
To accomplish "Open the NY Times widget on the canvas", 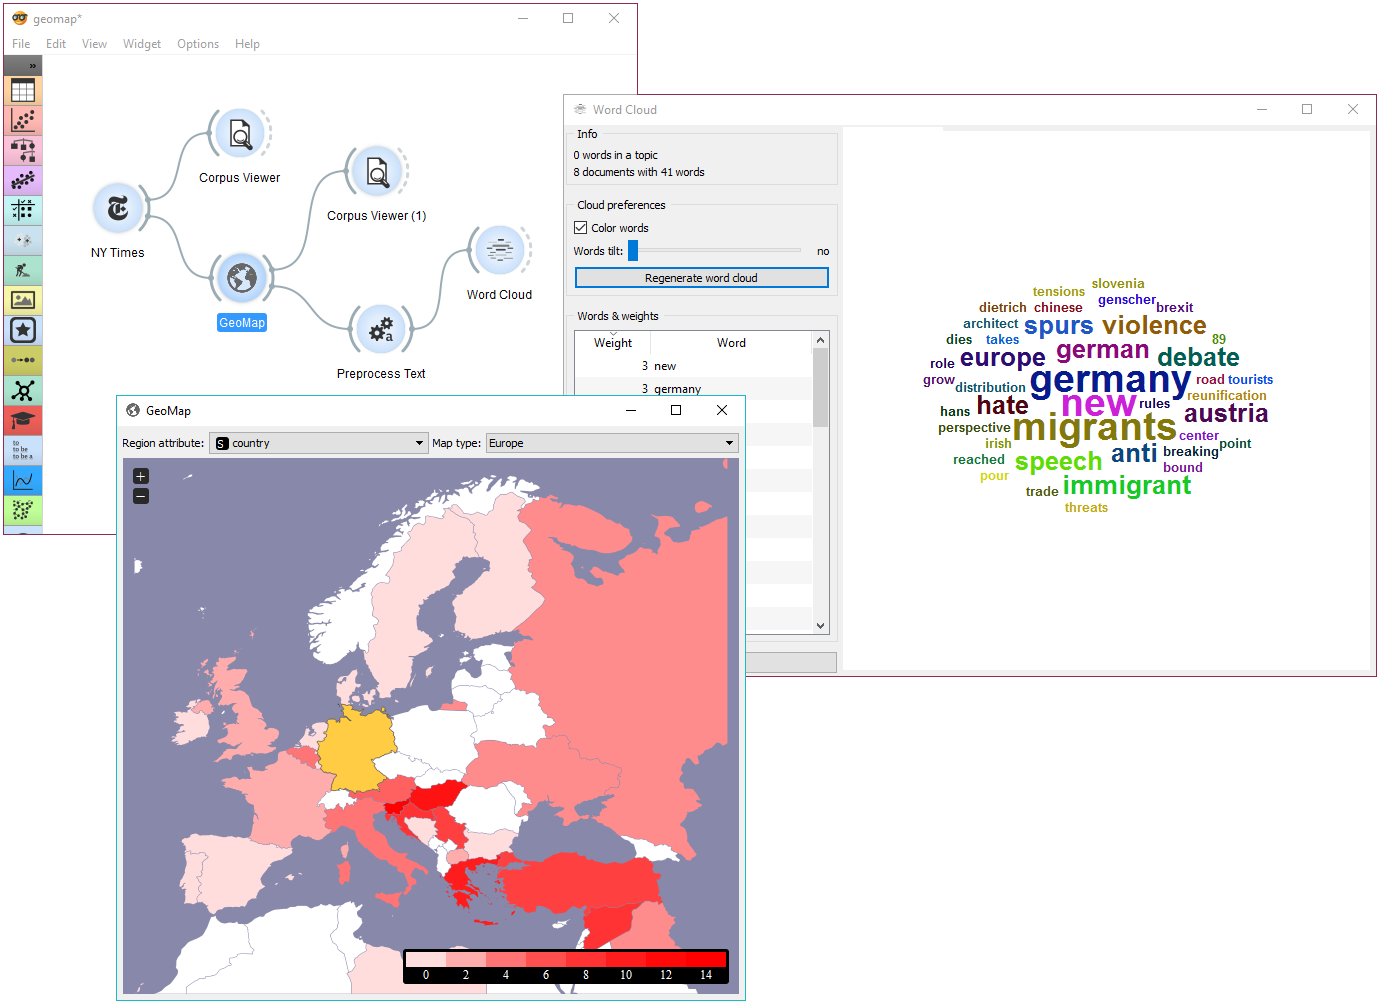I will point(117,208).
